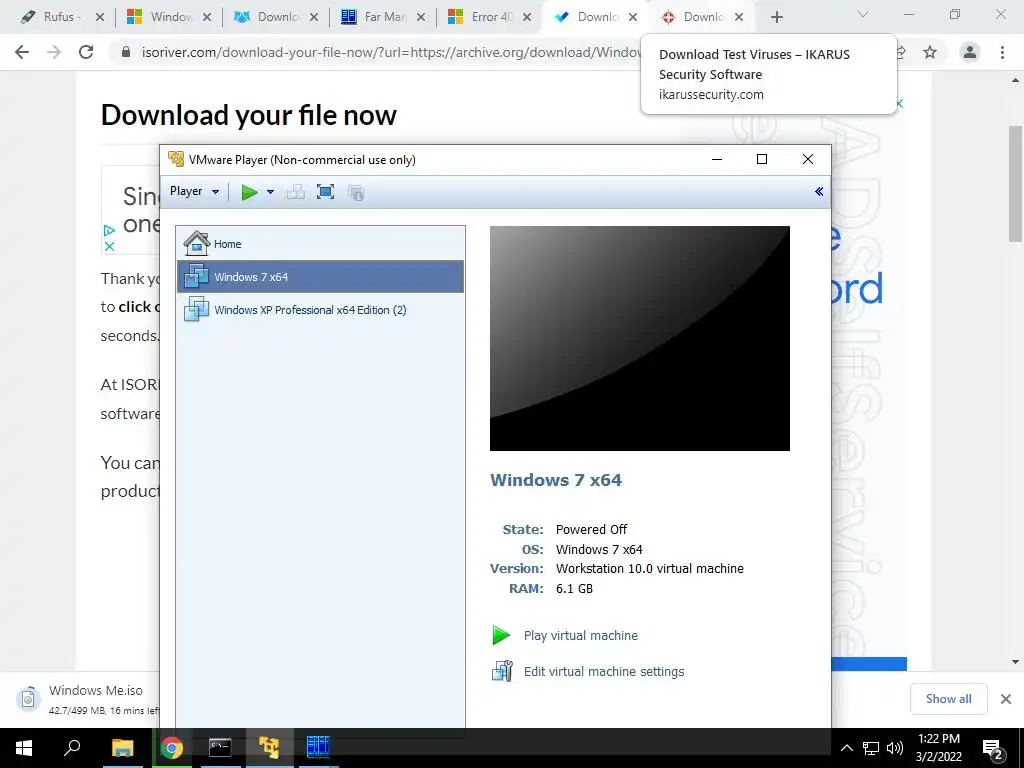The image size is (1024, 768).
Task: Open File Explorer from the taskbar
Action: click(x=122, y=748)
